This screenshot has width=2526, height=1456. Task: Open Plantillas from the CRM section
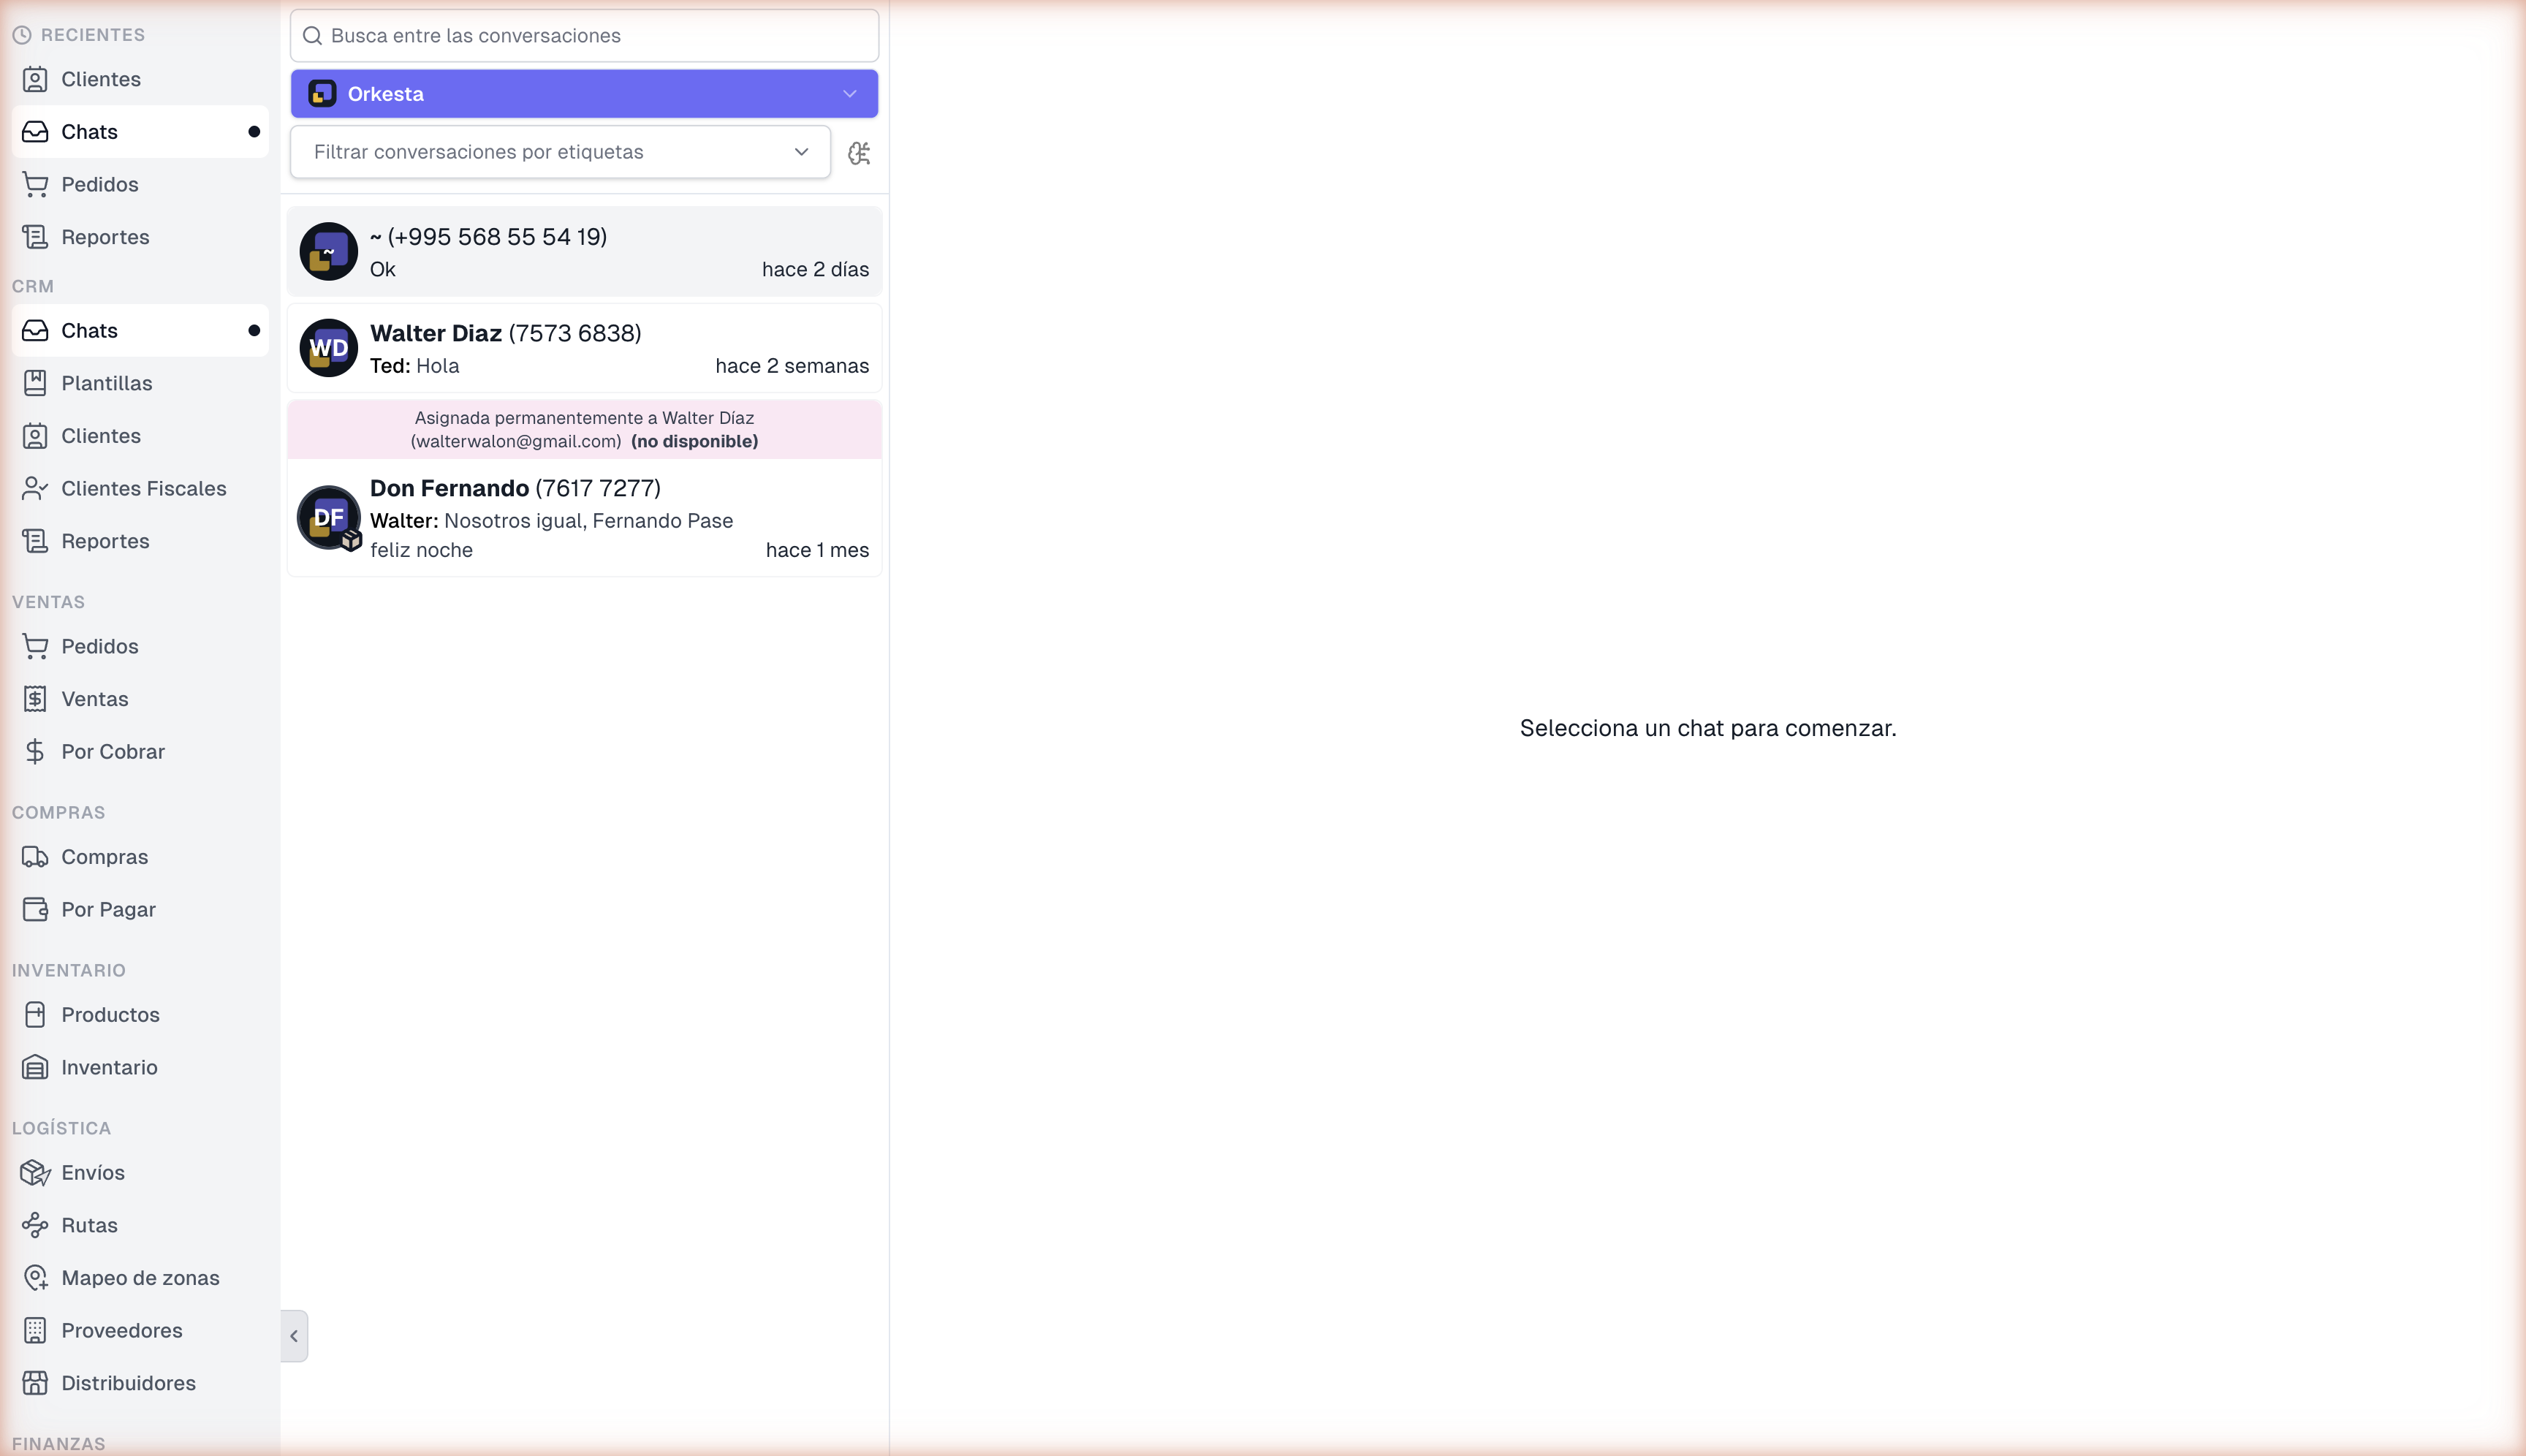click(106, 383)
